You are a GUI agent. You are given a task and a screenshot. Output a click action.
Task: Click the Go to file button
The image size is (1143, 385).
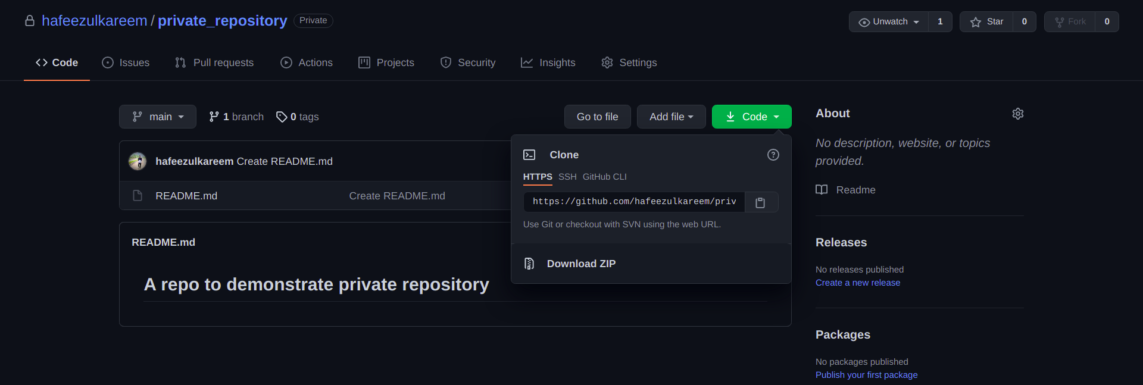click(598, 117)
